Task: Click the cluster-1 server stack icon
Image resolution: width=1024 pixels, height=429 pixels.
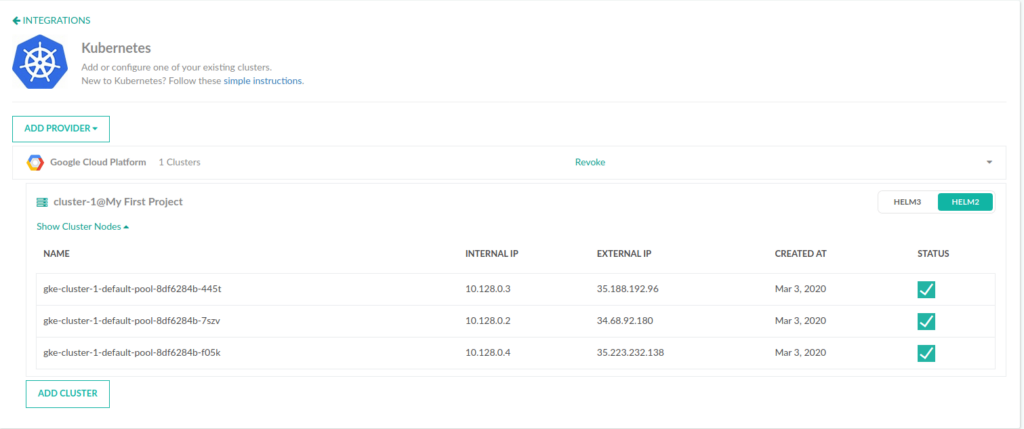Action: [42, 202]
